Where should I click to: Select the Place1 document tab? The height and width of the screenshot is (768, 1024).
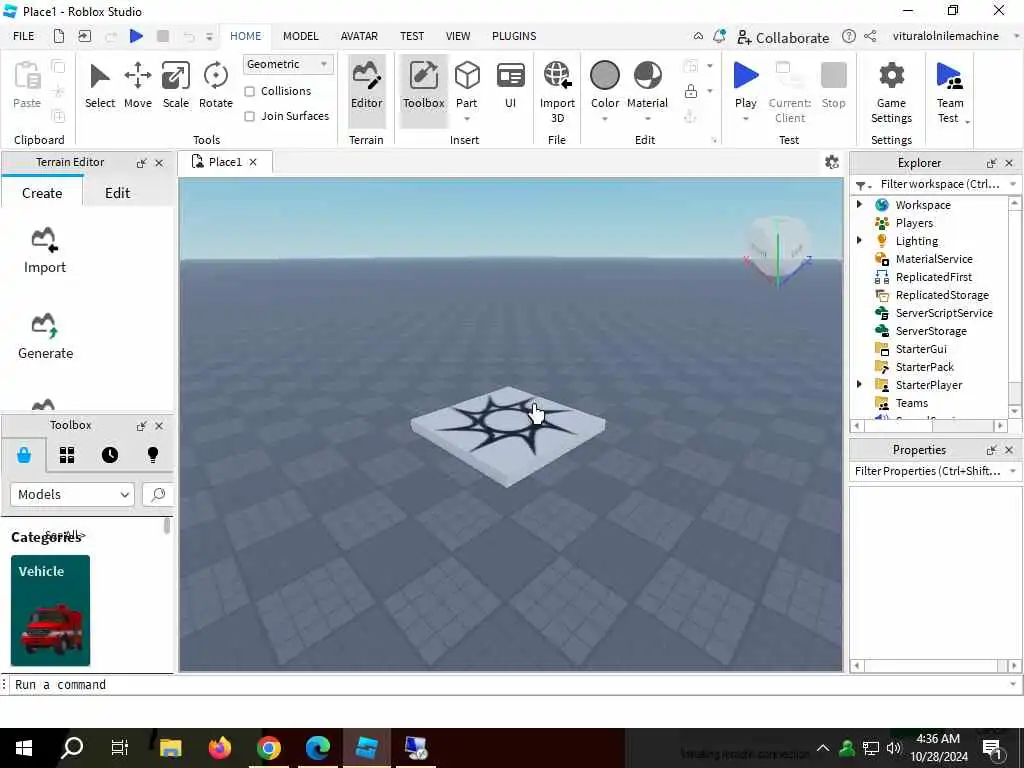tap(225, 162)
